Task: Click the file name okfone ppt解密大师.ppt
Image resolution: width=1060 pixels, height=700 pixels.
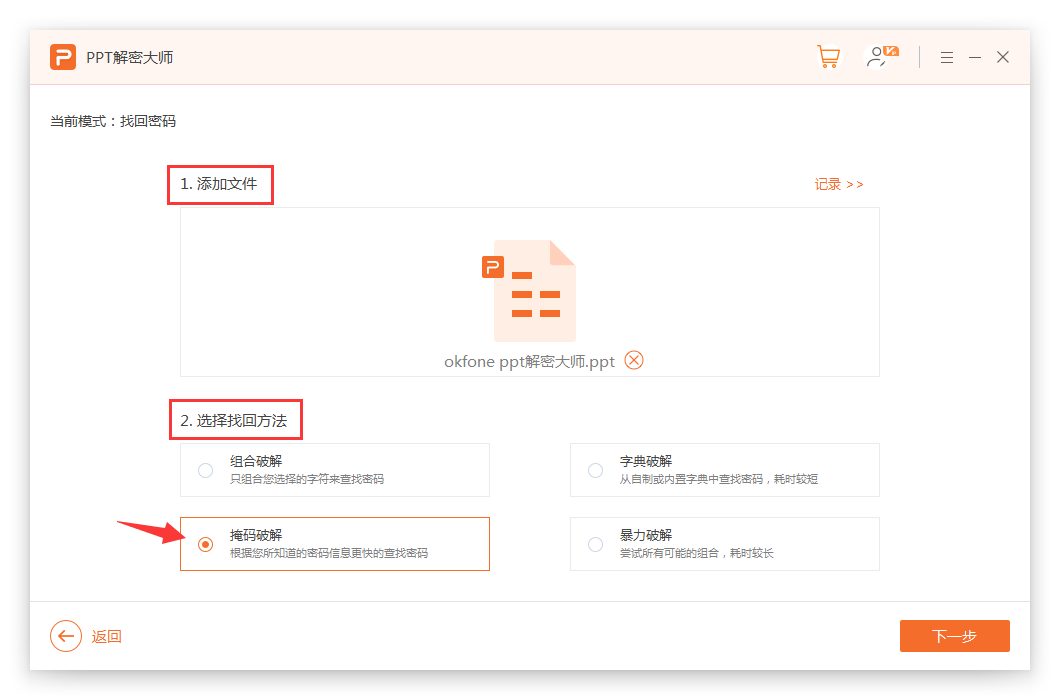Action: 529,361
